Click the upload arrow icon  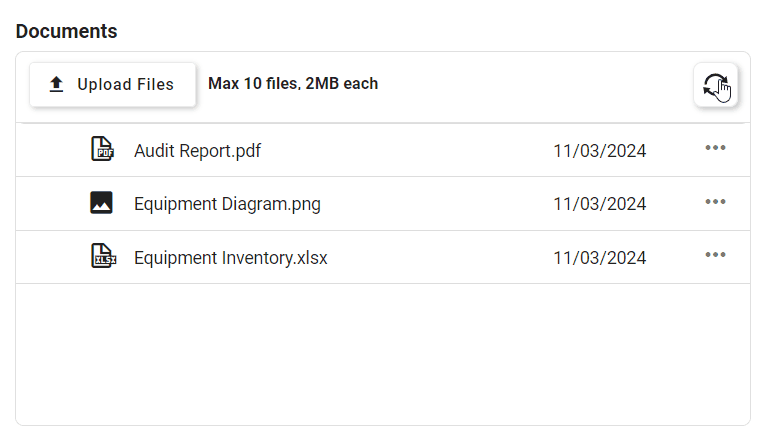[57, 85]
